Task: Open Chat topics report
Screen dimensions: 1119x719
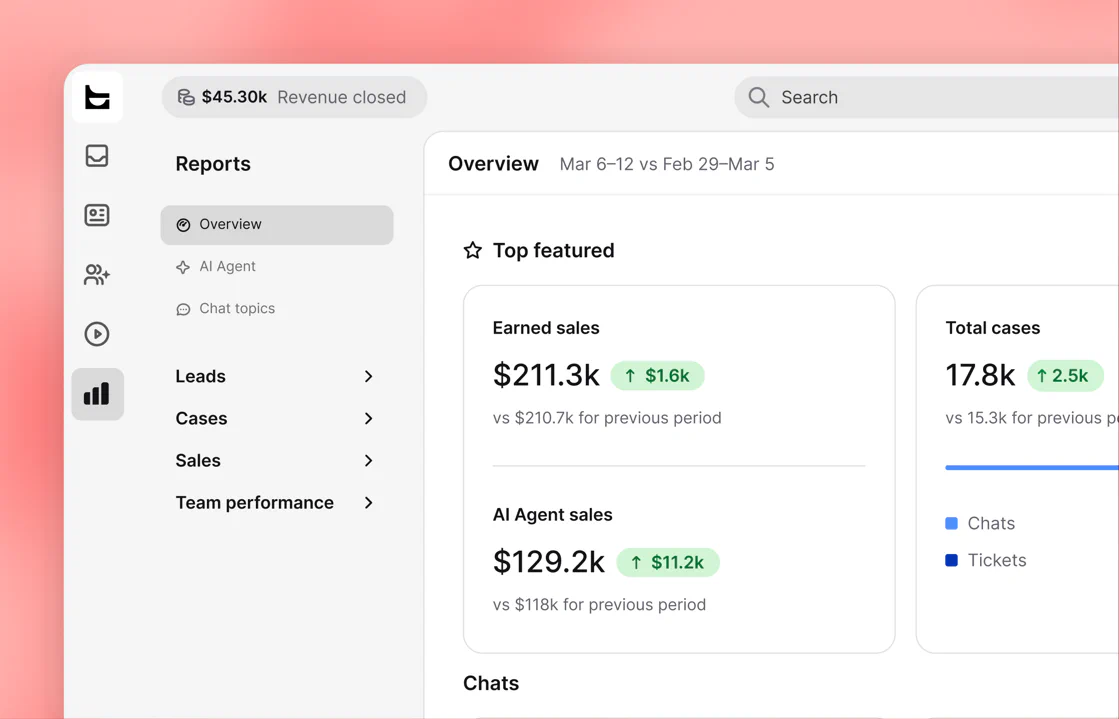Action: coord(237,308)
